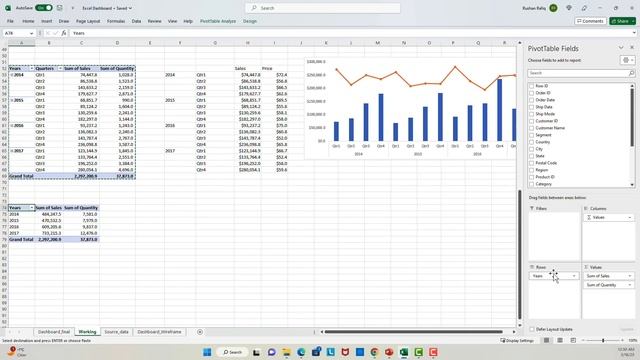The image size is (640, 360).
Task: Enable Defer Layout Update checkbox
Action: (531, 329)
